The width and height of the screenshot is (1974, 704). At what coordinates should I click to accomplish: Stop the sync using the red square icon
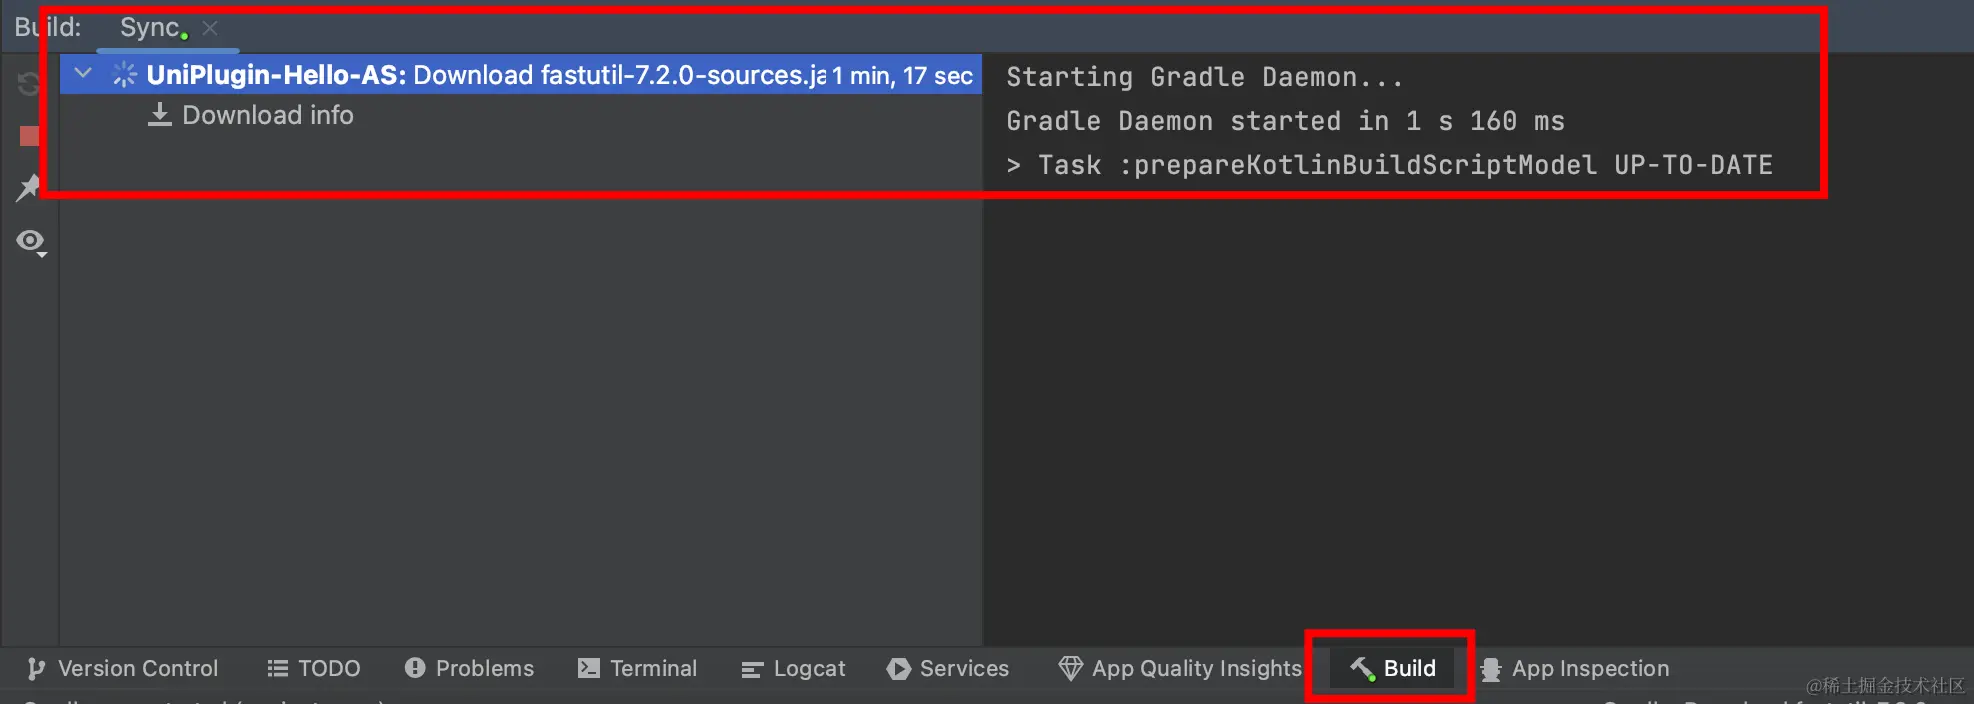tap(27, 135)
